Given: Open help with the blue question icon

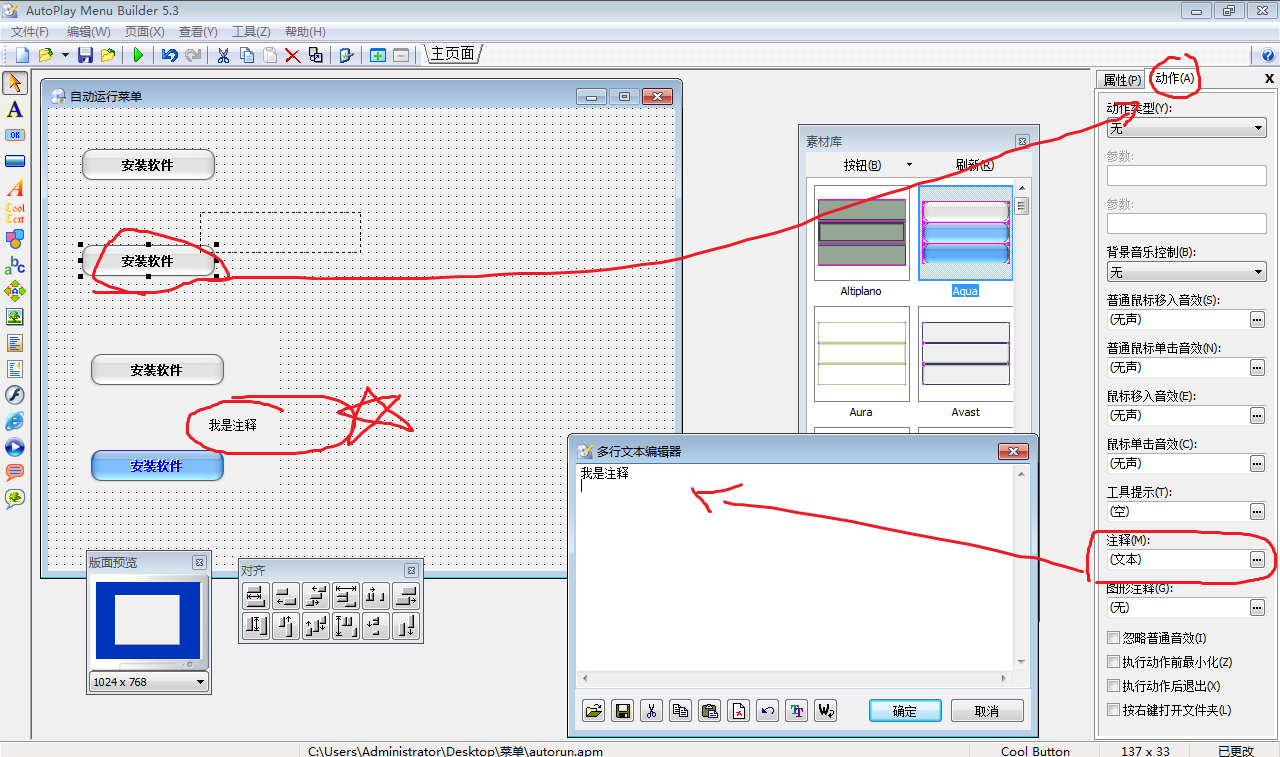Looking at the screenshot, I should [1268, 56].
